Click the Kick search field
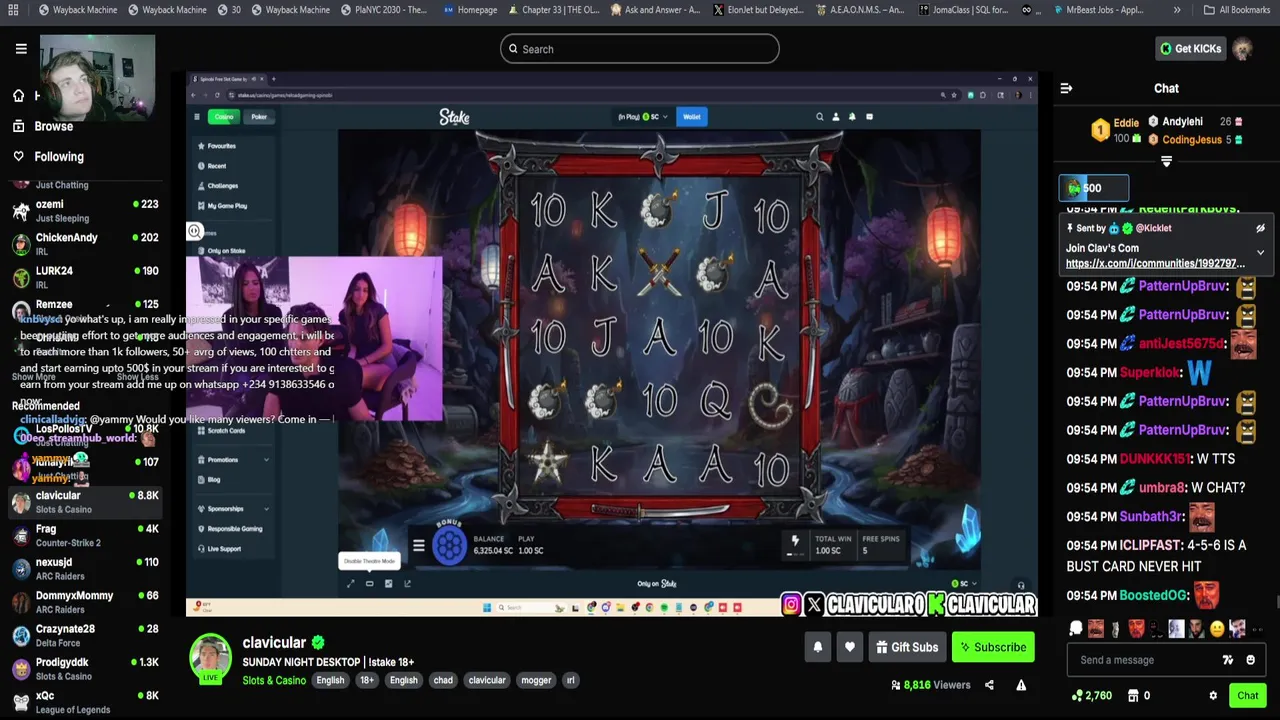1280x720 pixels. coord(640,49)
